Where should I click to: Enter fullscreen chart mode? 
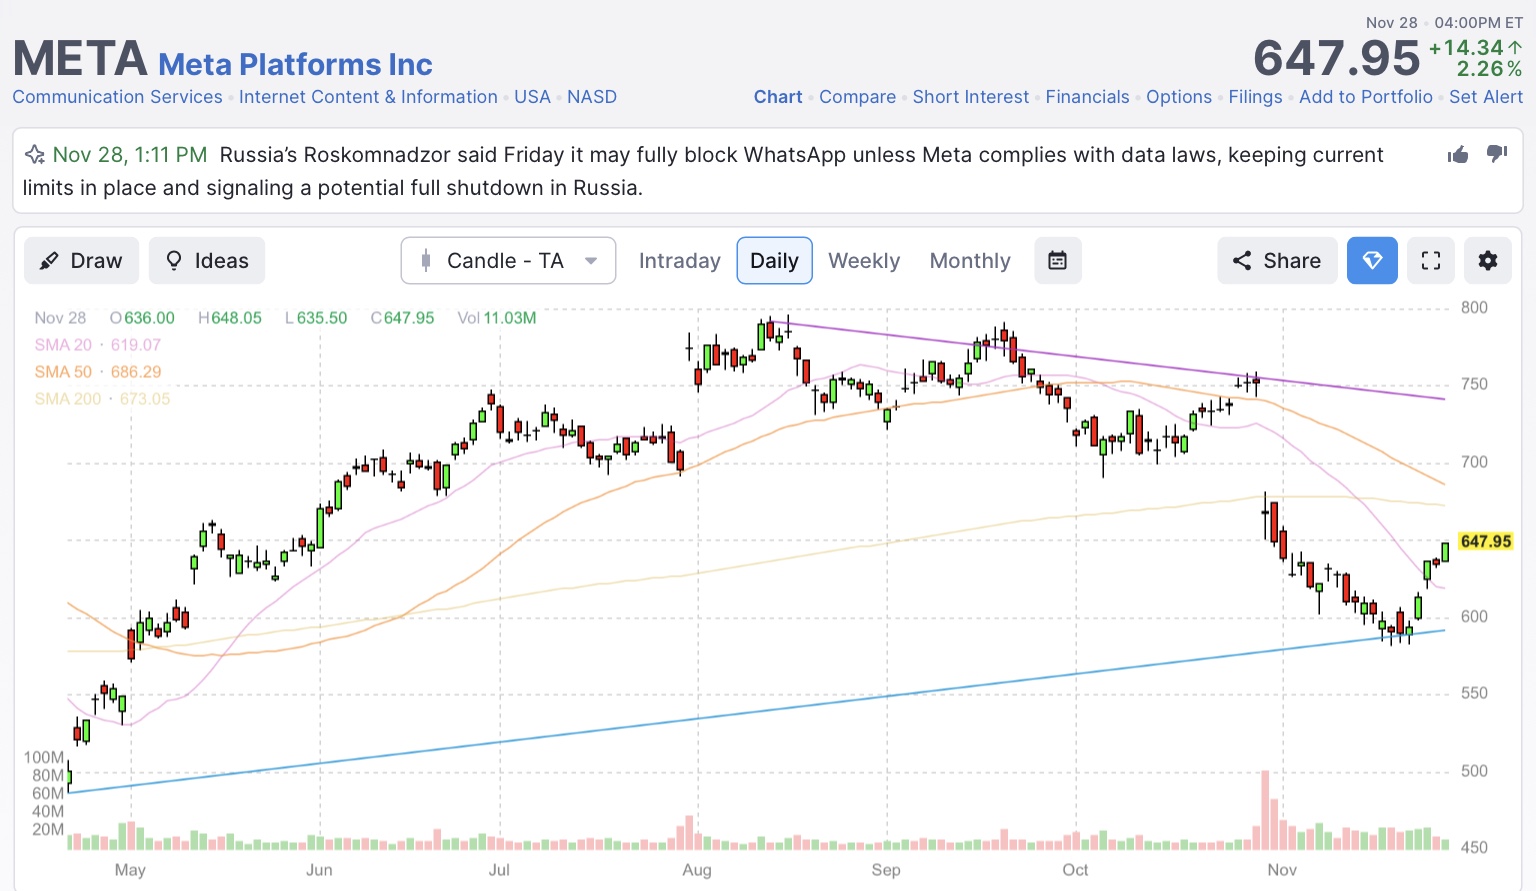click(x=1431, y=261)
